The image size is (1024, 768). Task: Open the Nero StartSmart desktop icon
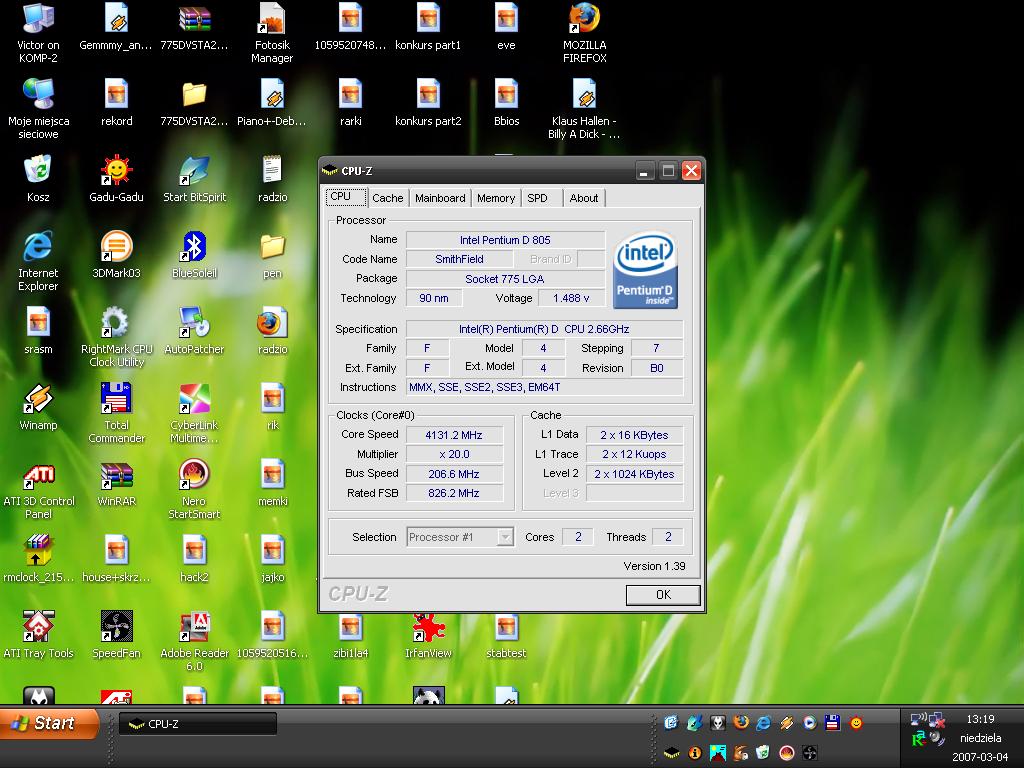(x=195, y=488)
